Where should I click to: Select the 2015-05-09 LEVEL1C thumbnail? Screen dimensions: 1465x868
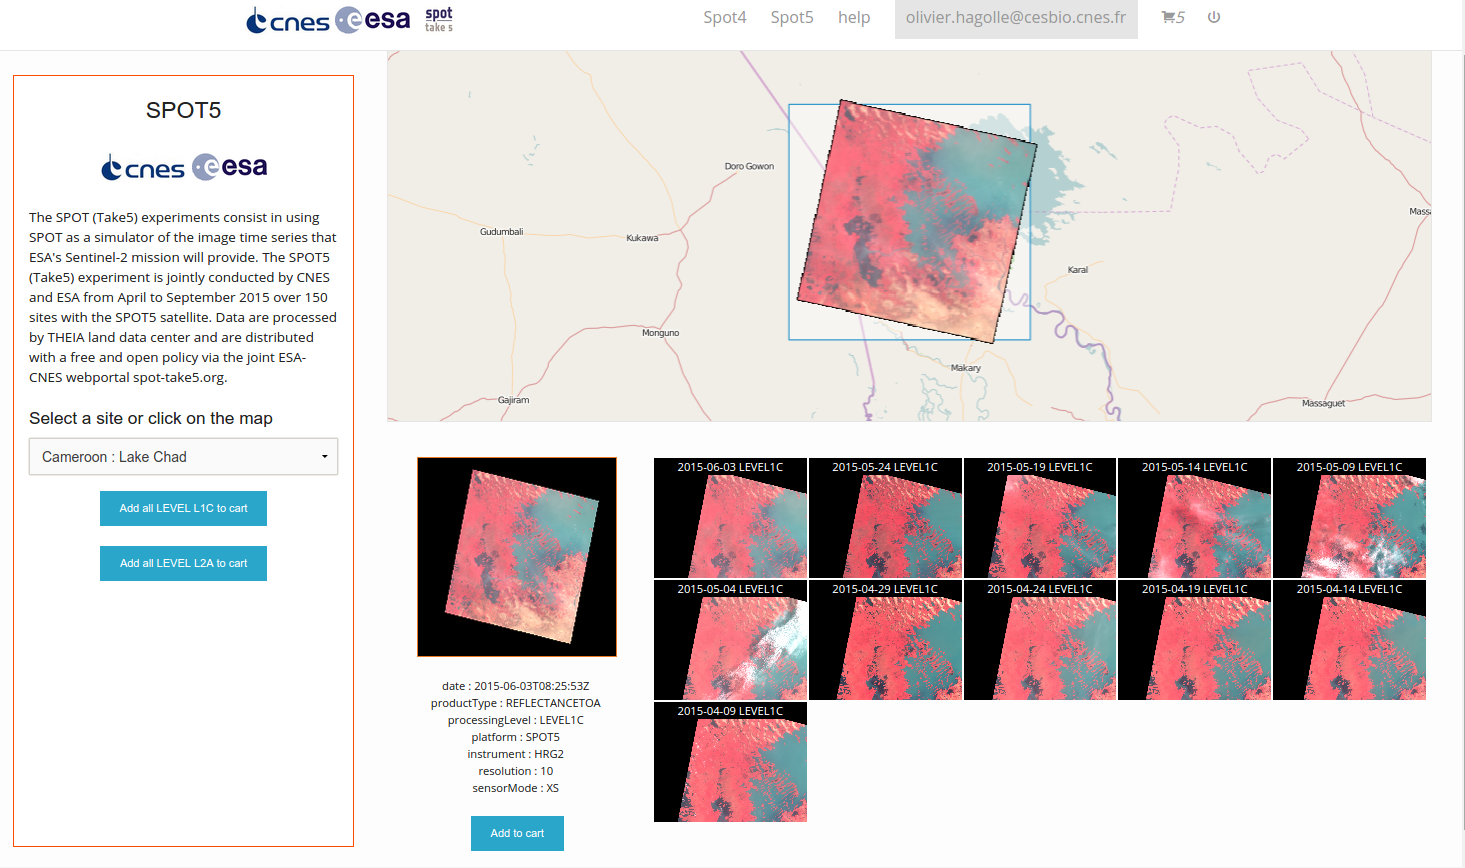1349,518
